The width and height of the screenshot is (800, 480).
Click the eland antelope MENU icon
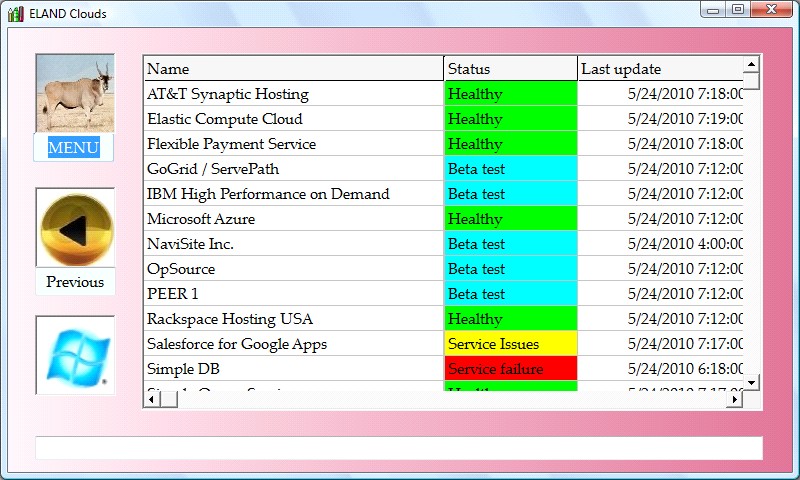(x=75, y=93)
